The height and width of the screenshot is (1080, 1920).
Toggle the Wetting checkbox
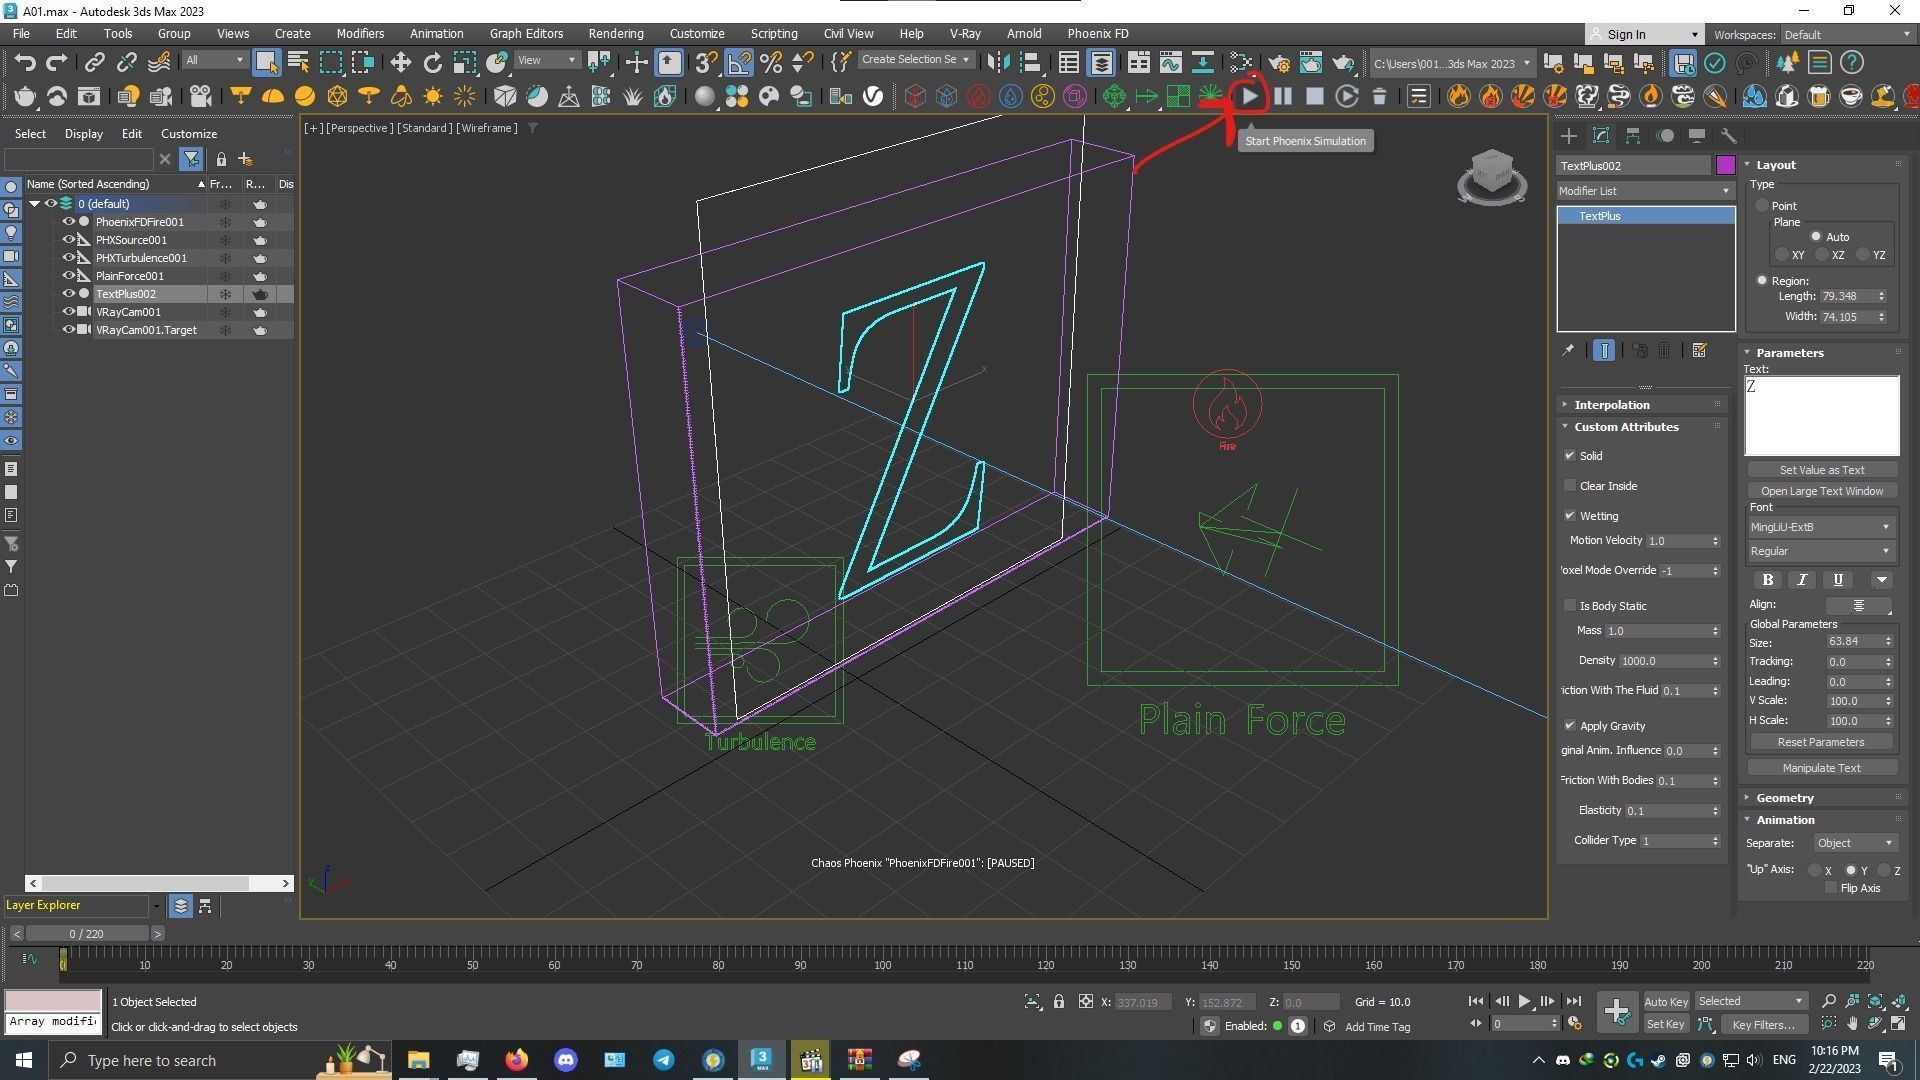[1570, 516]
